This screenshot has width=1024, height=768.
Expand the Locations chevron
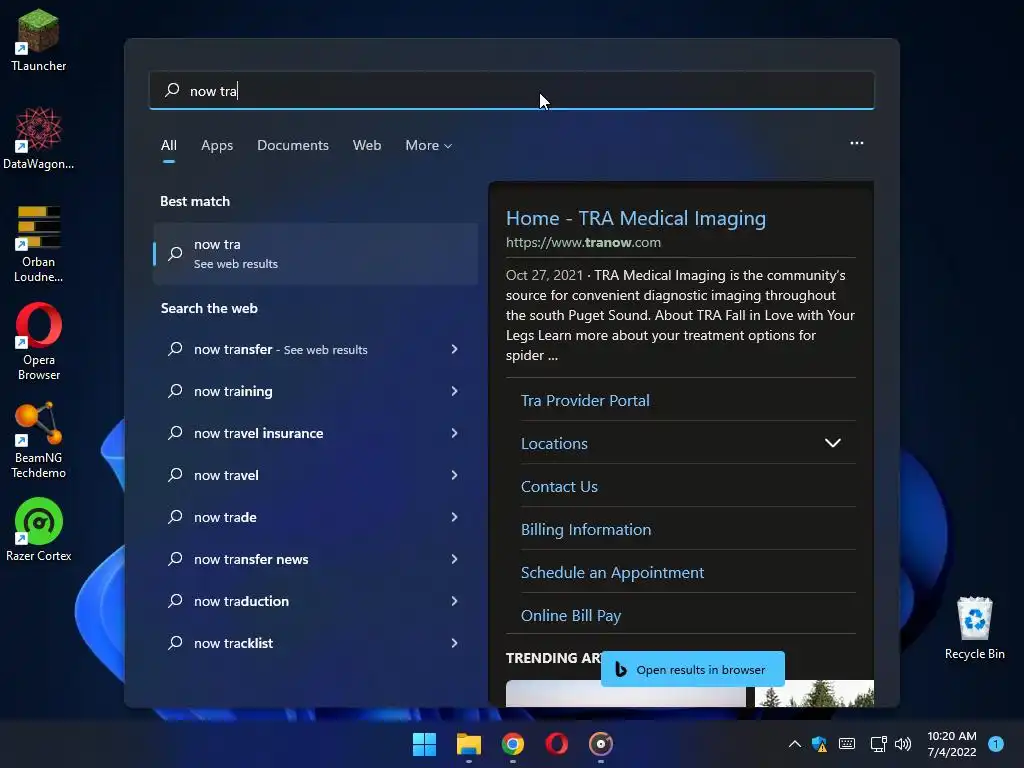coord(833,443)
